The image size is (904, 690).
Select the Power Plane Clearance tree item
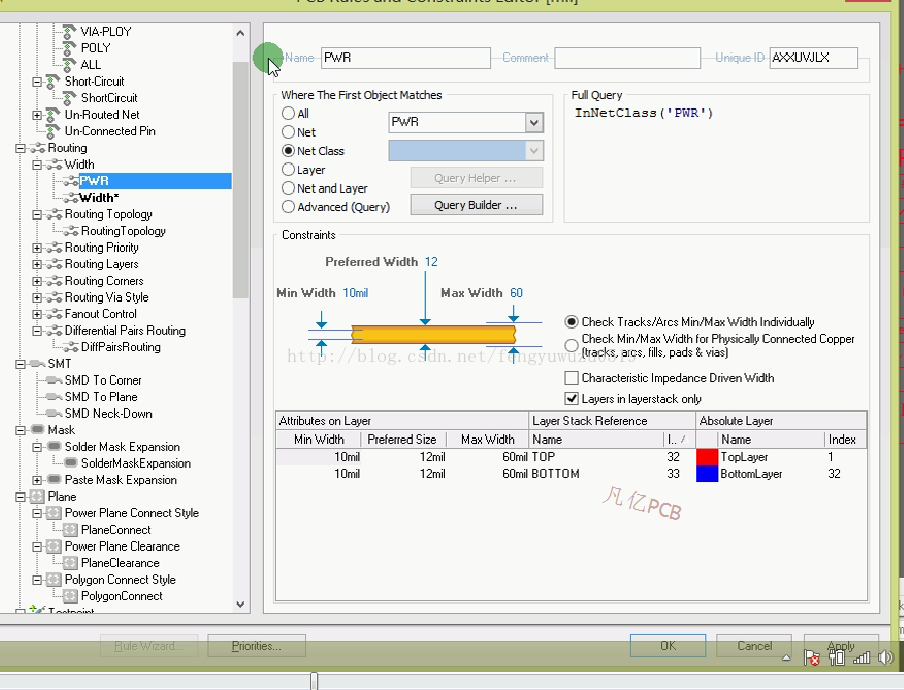[x=122, y=546]
